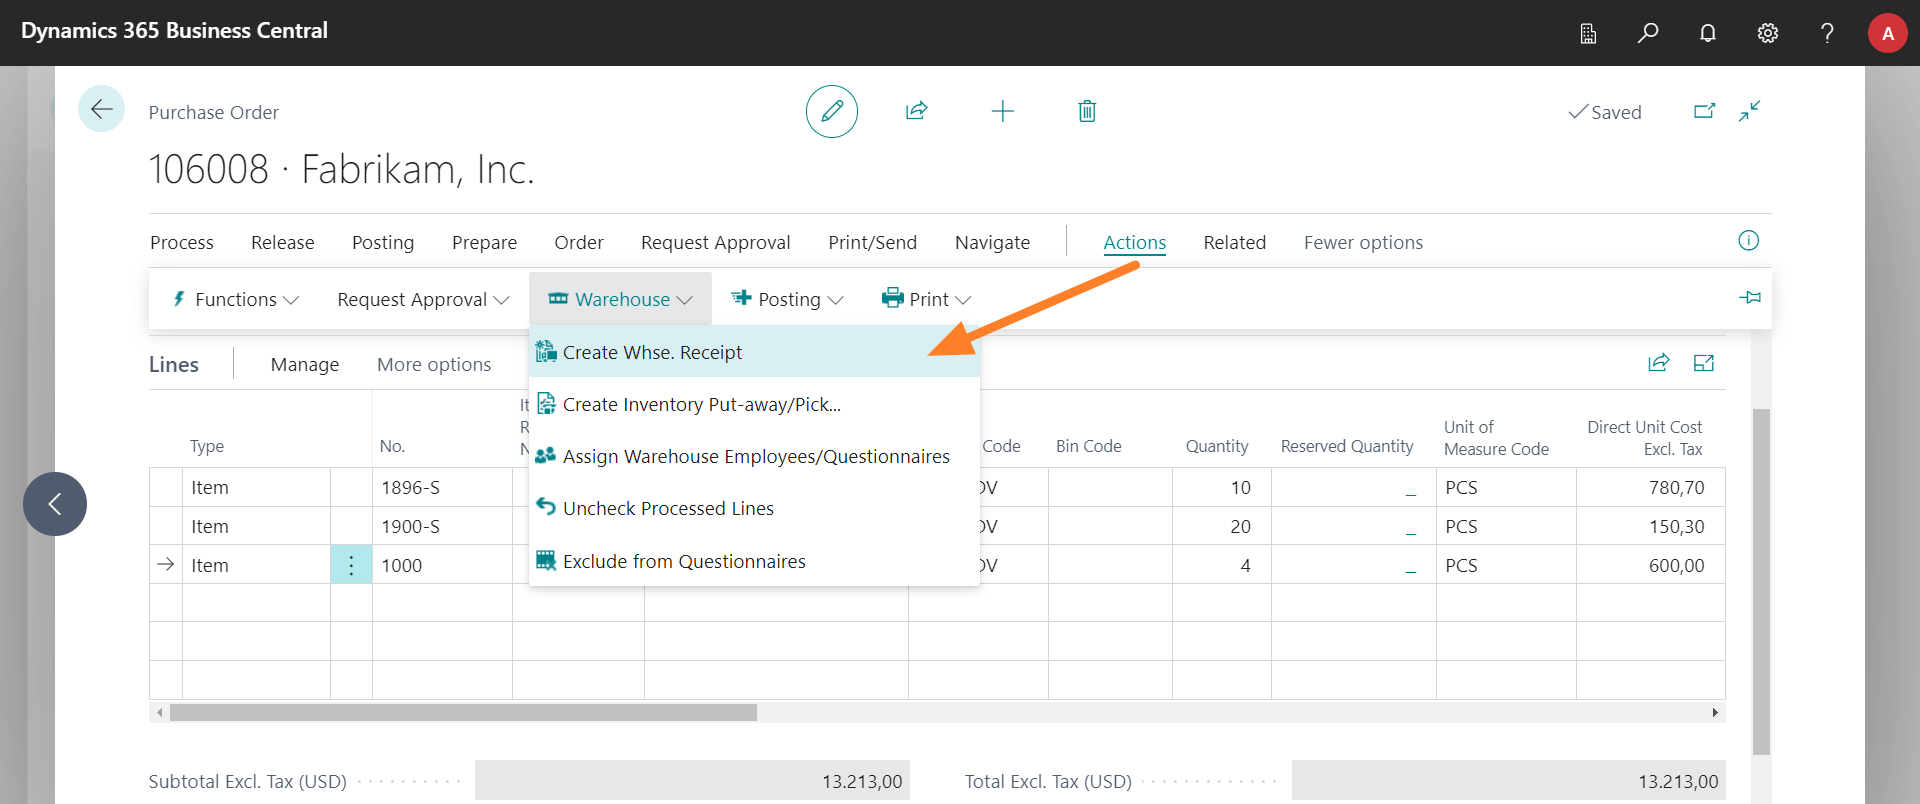
Task: Show the FactBox information icon
Action: (1748, 240)
